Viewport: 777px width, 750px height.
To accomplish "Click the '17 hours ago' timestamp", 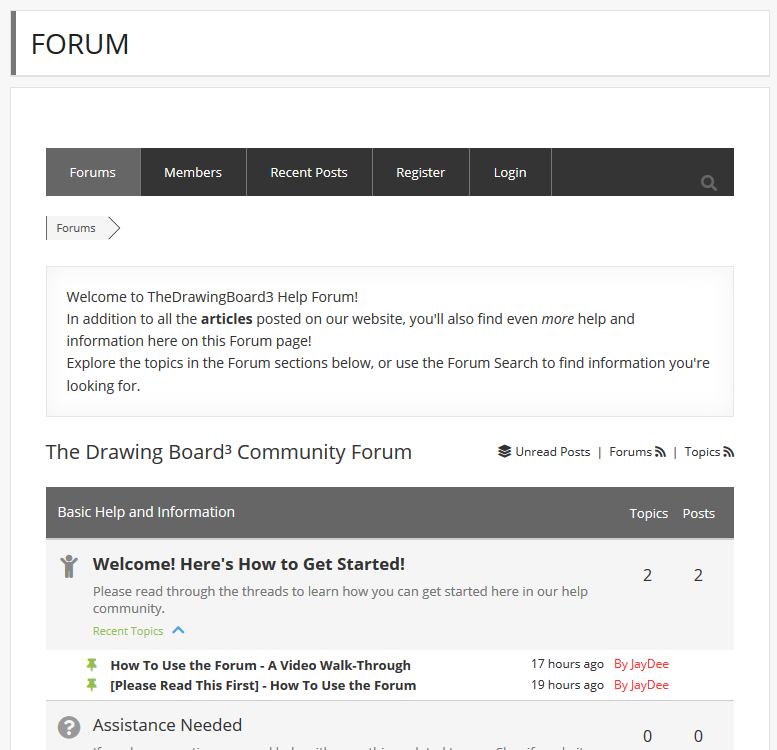I will [x=567, y=664].
